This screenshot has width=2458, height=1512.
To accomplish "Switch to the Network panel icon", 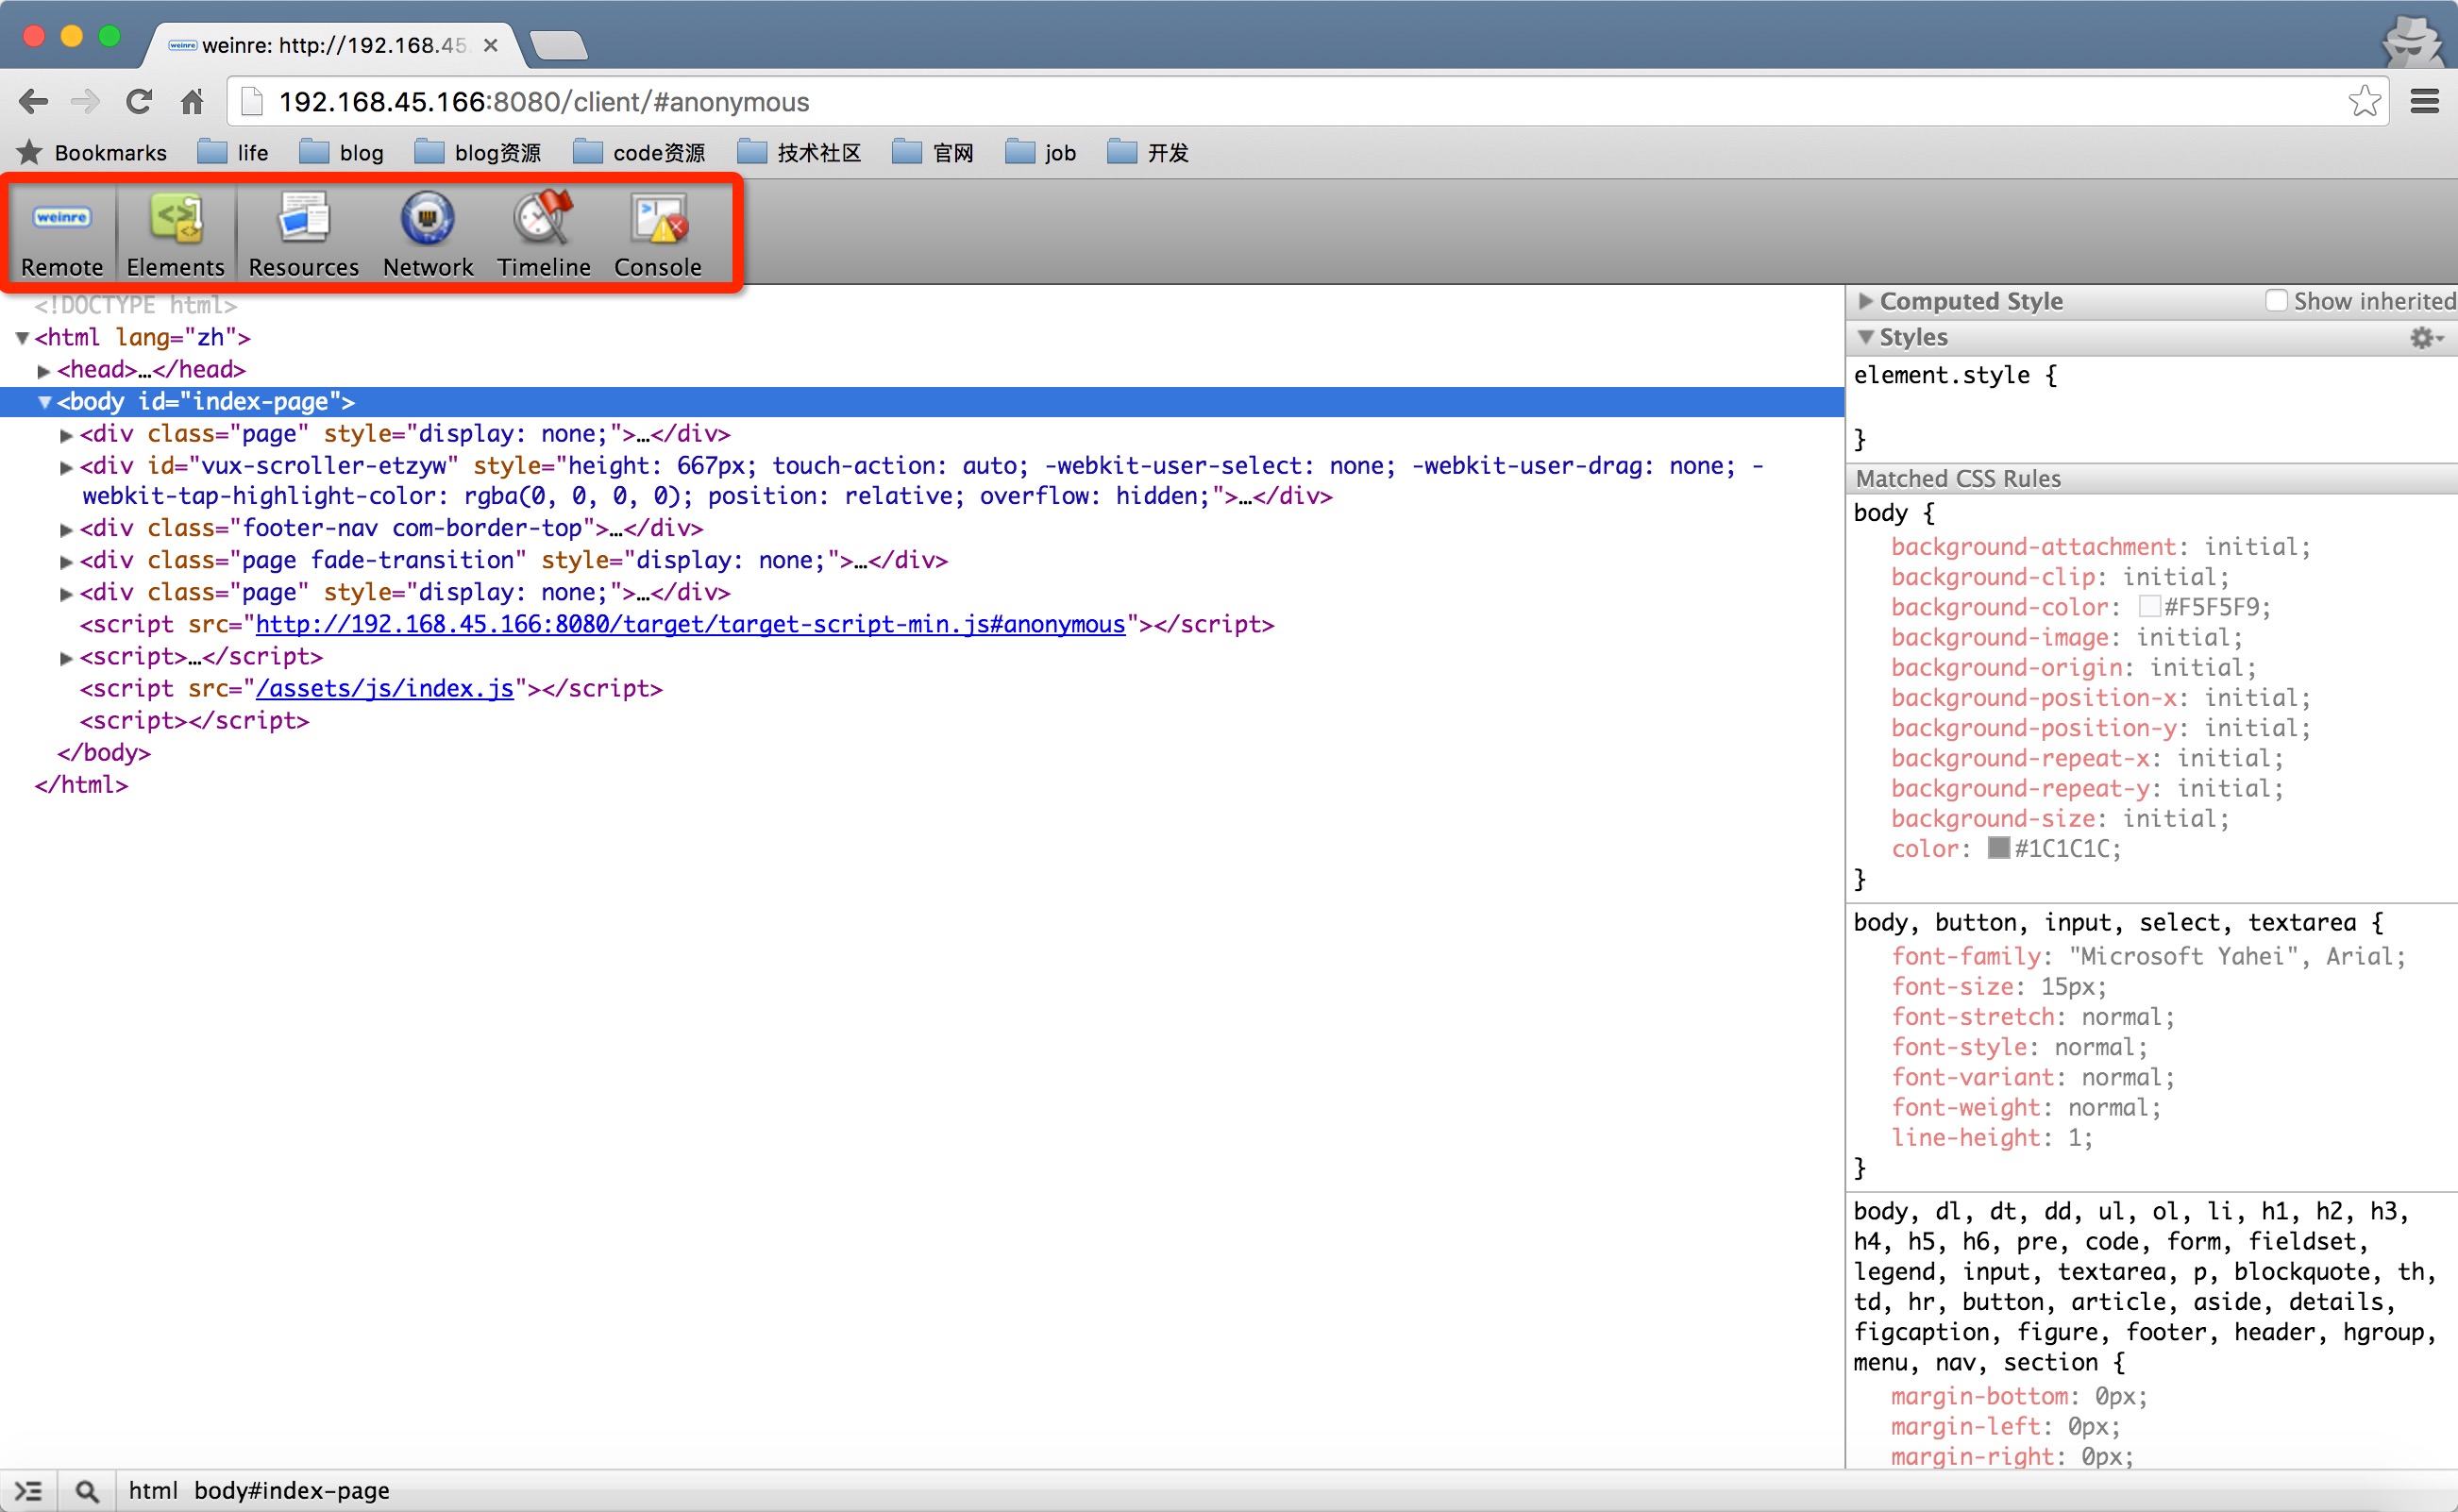I will (x=428, y=220).
